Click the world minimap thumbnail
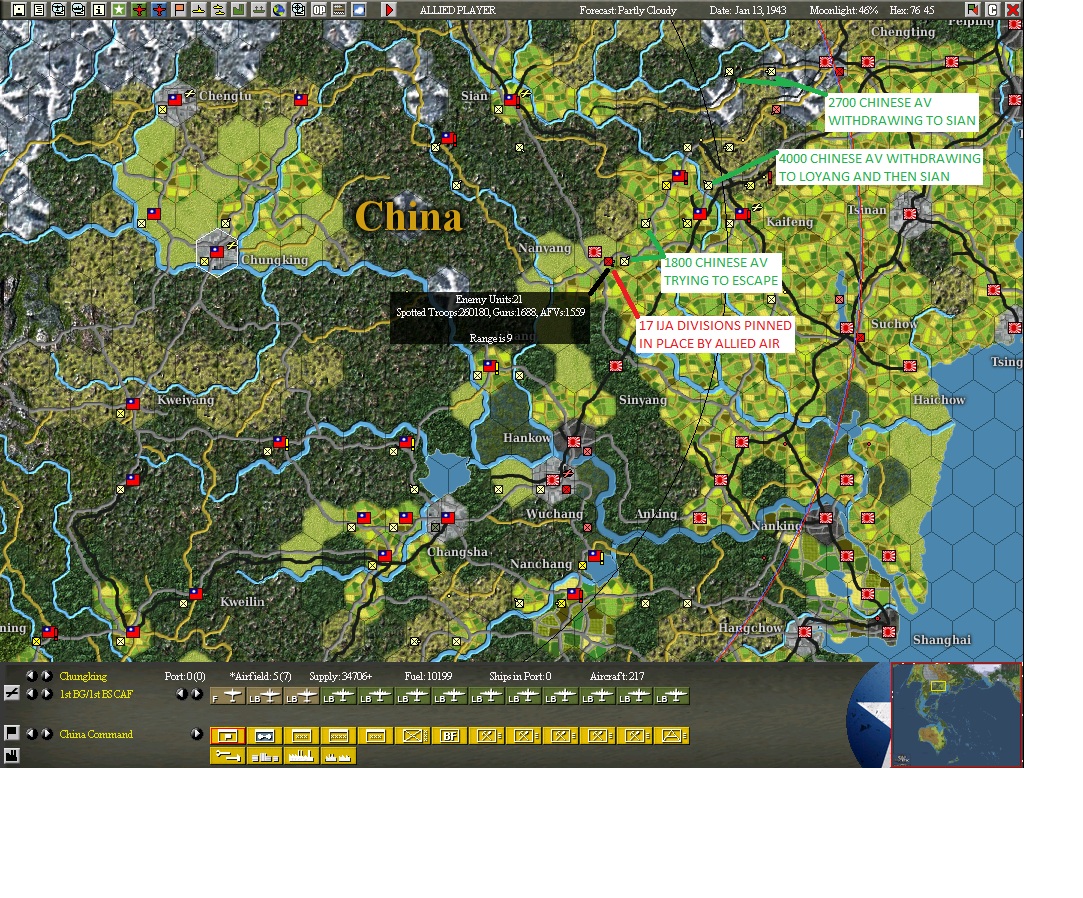This screenshot has height=898, width=1083. (957, 715)
